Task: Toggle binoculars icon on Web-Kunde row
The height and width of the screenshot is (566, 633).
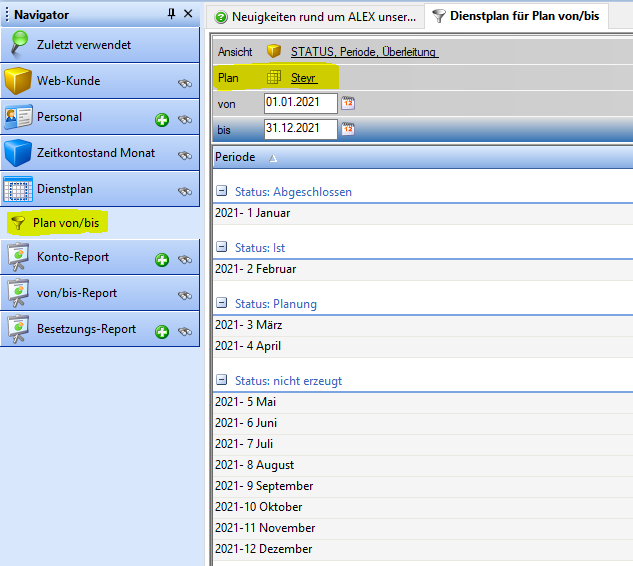Action: click(185, 84)
